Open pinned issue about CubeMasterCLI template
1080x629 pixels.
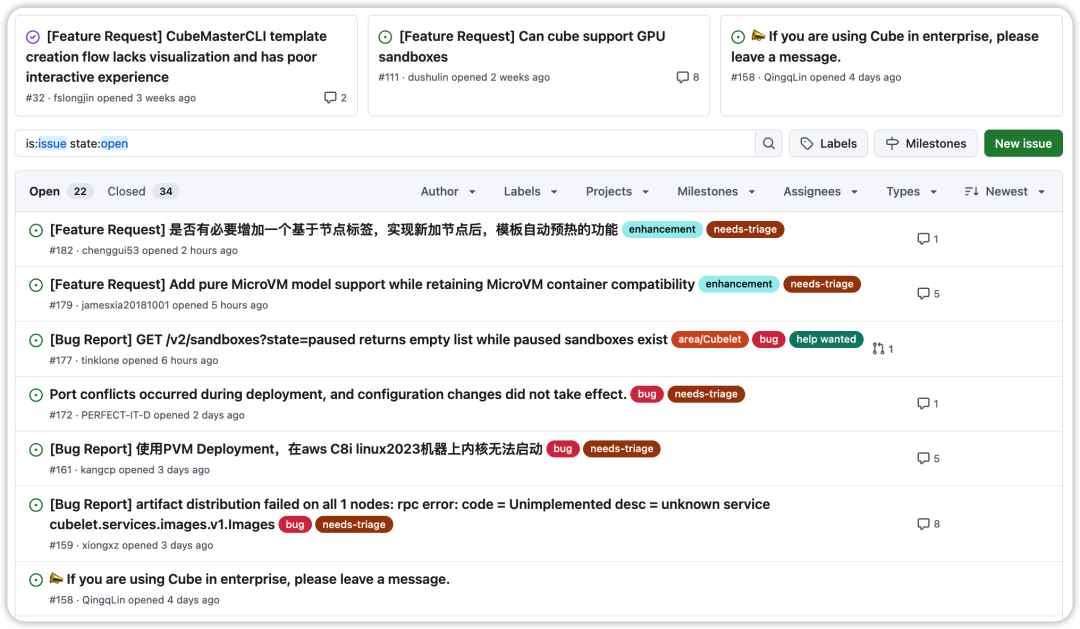(176, 56)
